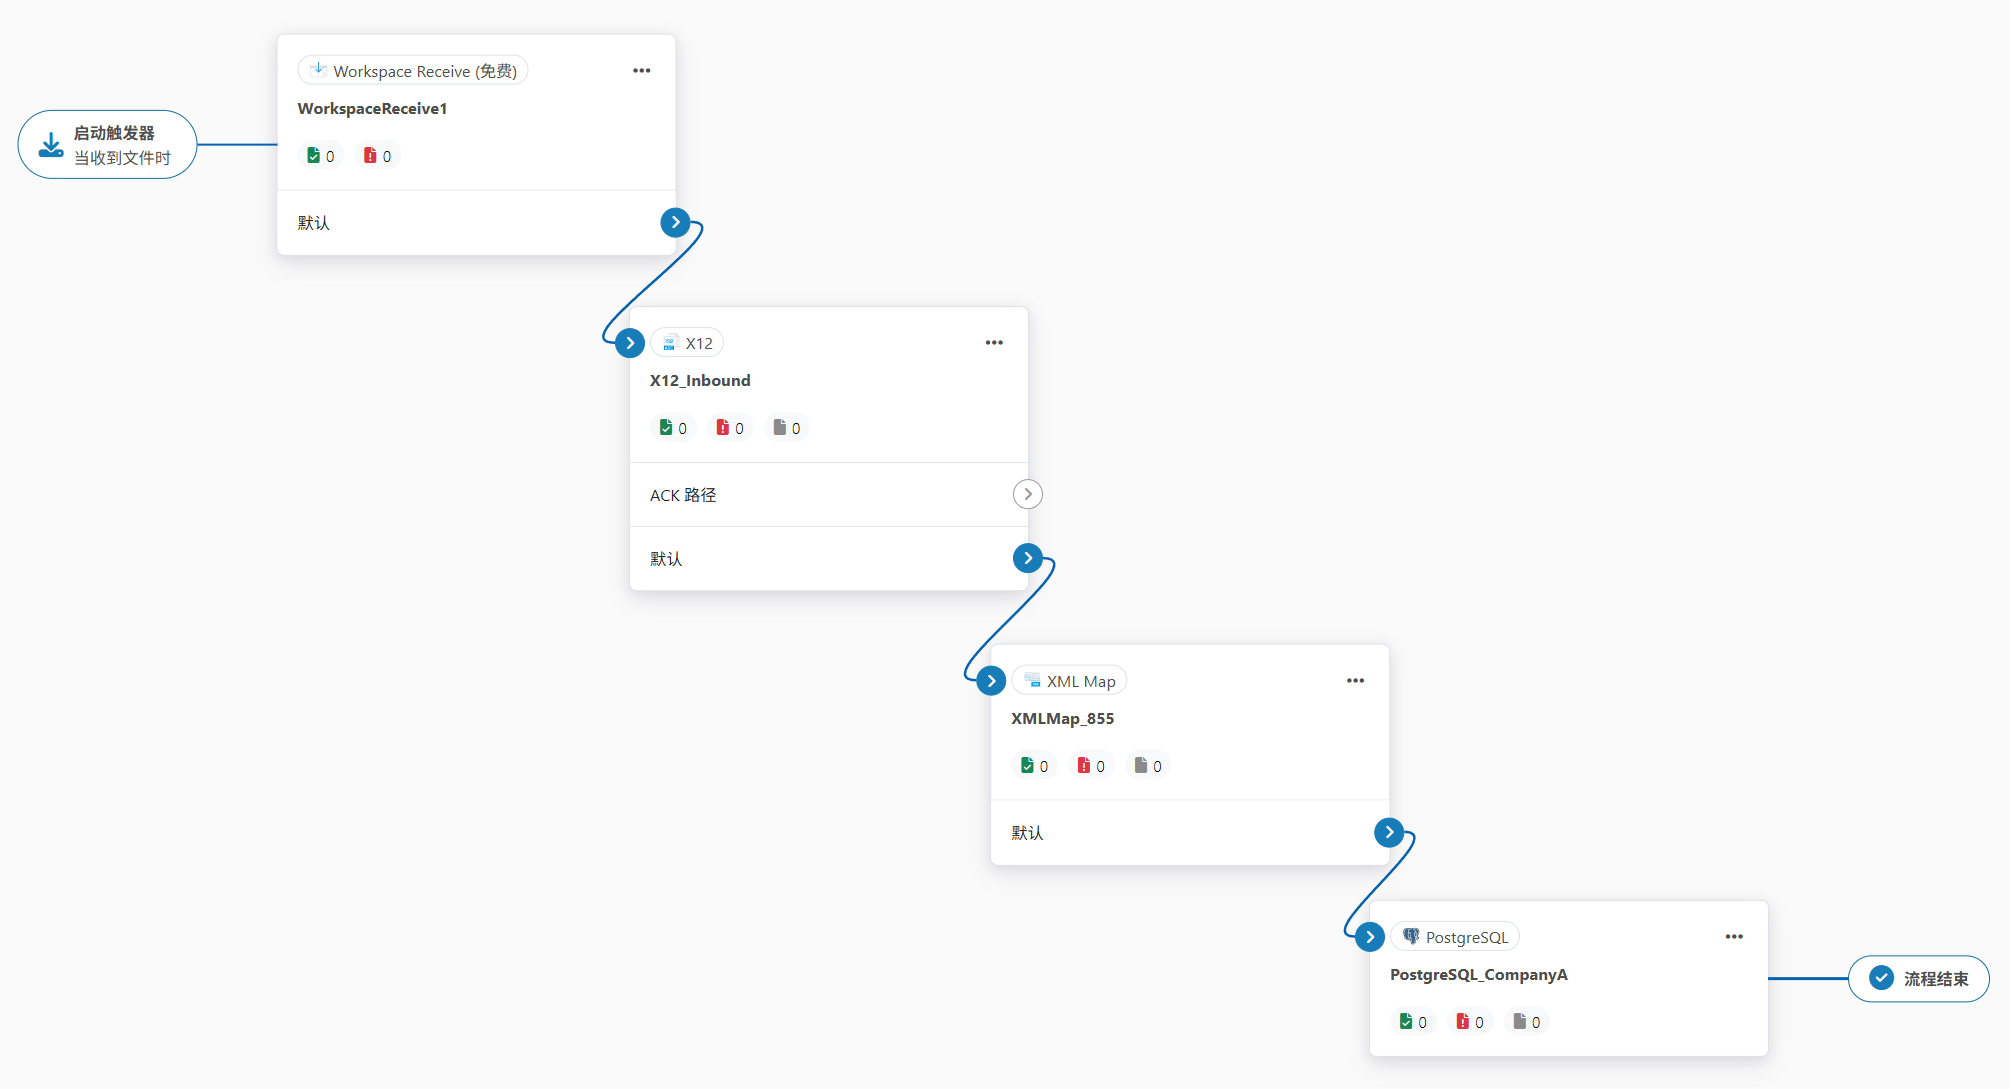The width and height of the screenshot is (2010, 1089).
Task: Click the PostgreSQL connector type tag
Action: tap(1455, 937)
